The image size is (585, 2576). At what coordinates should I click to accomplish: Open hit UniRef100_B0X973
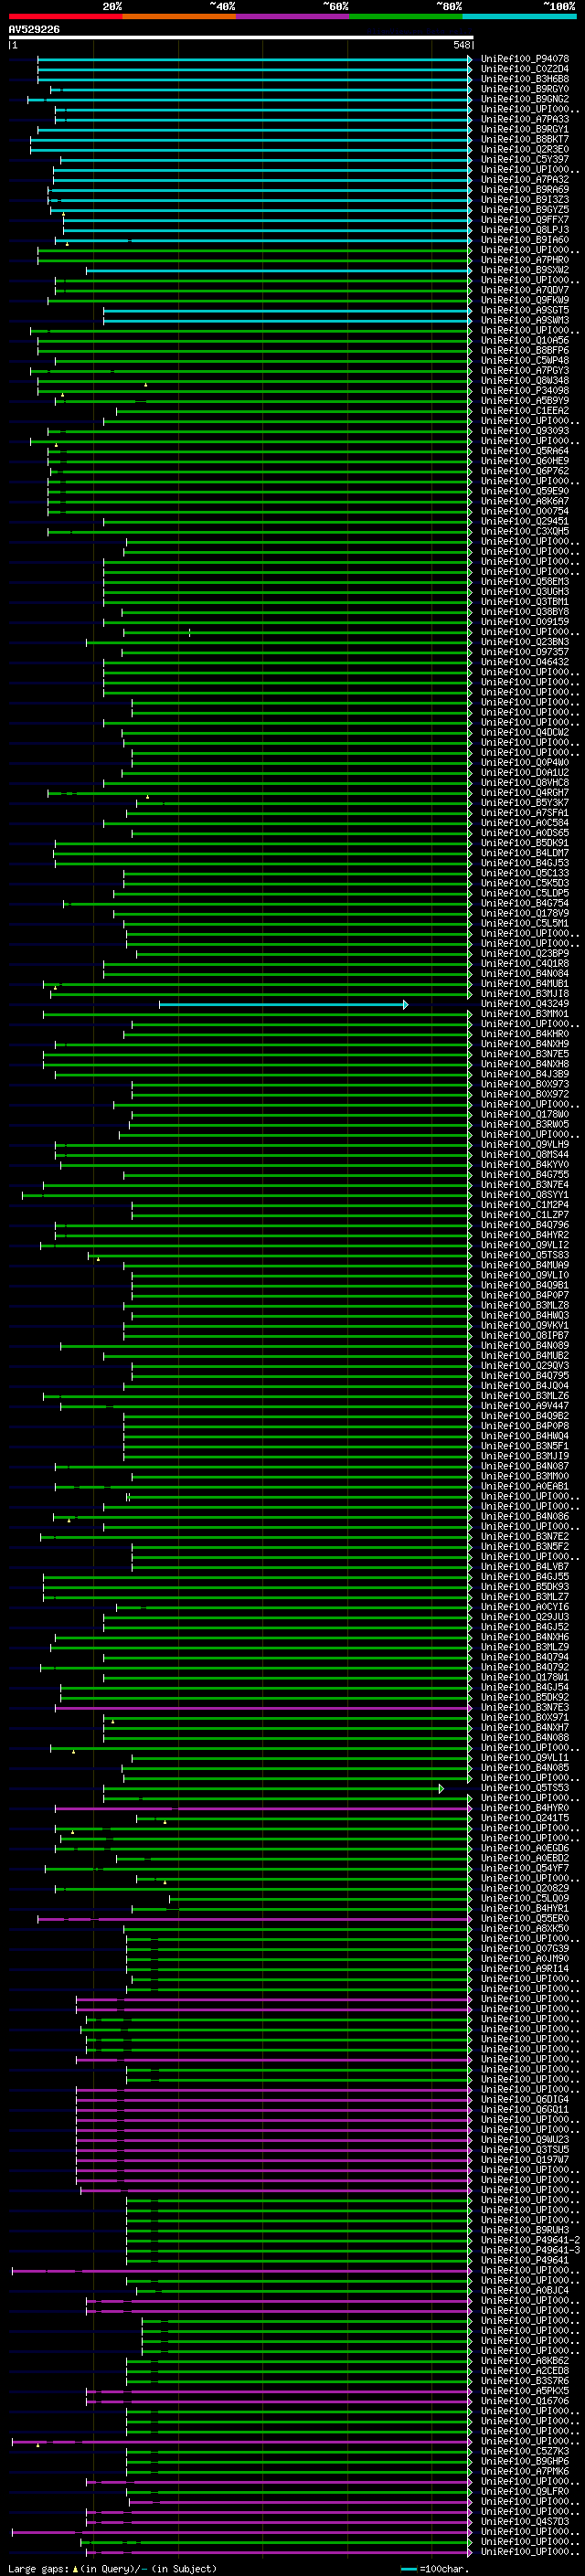pos(525,1084)
